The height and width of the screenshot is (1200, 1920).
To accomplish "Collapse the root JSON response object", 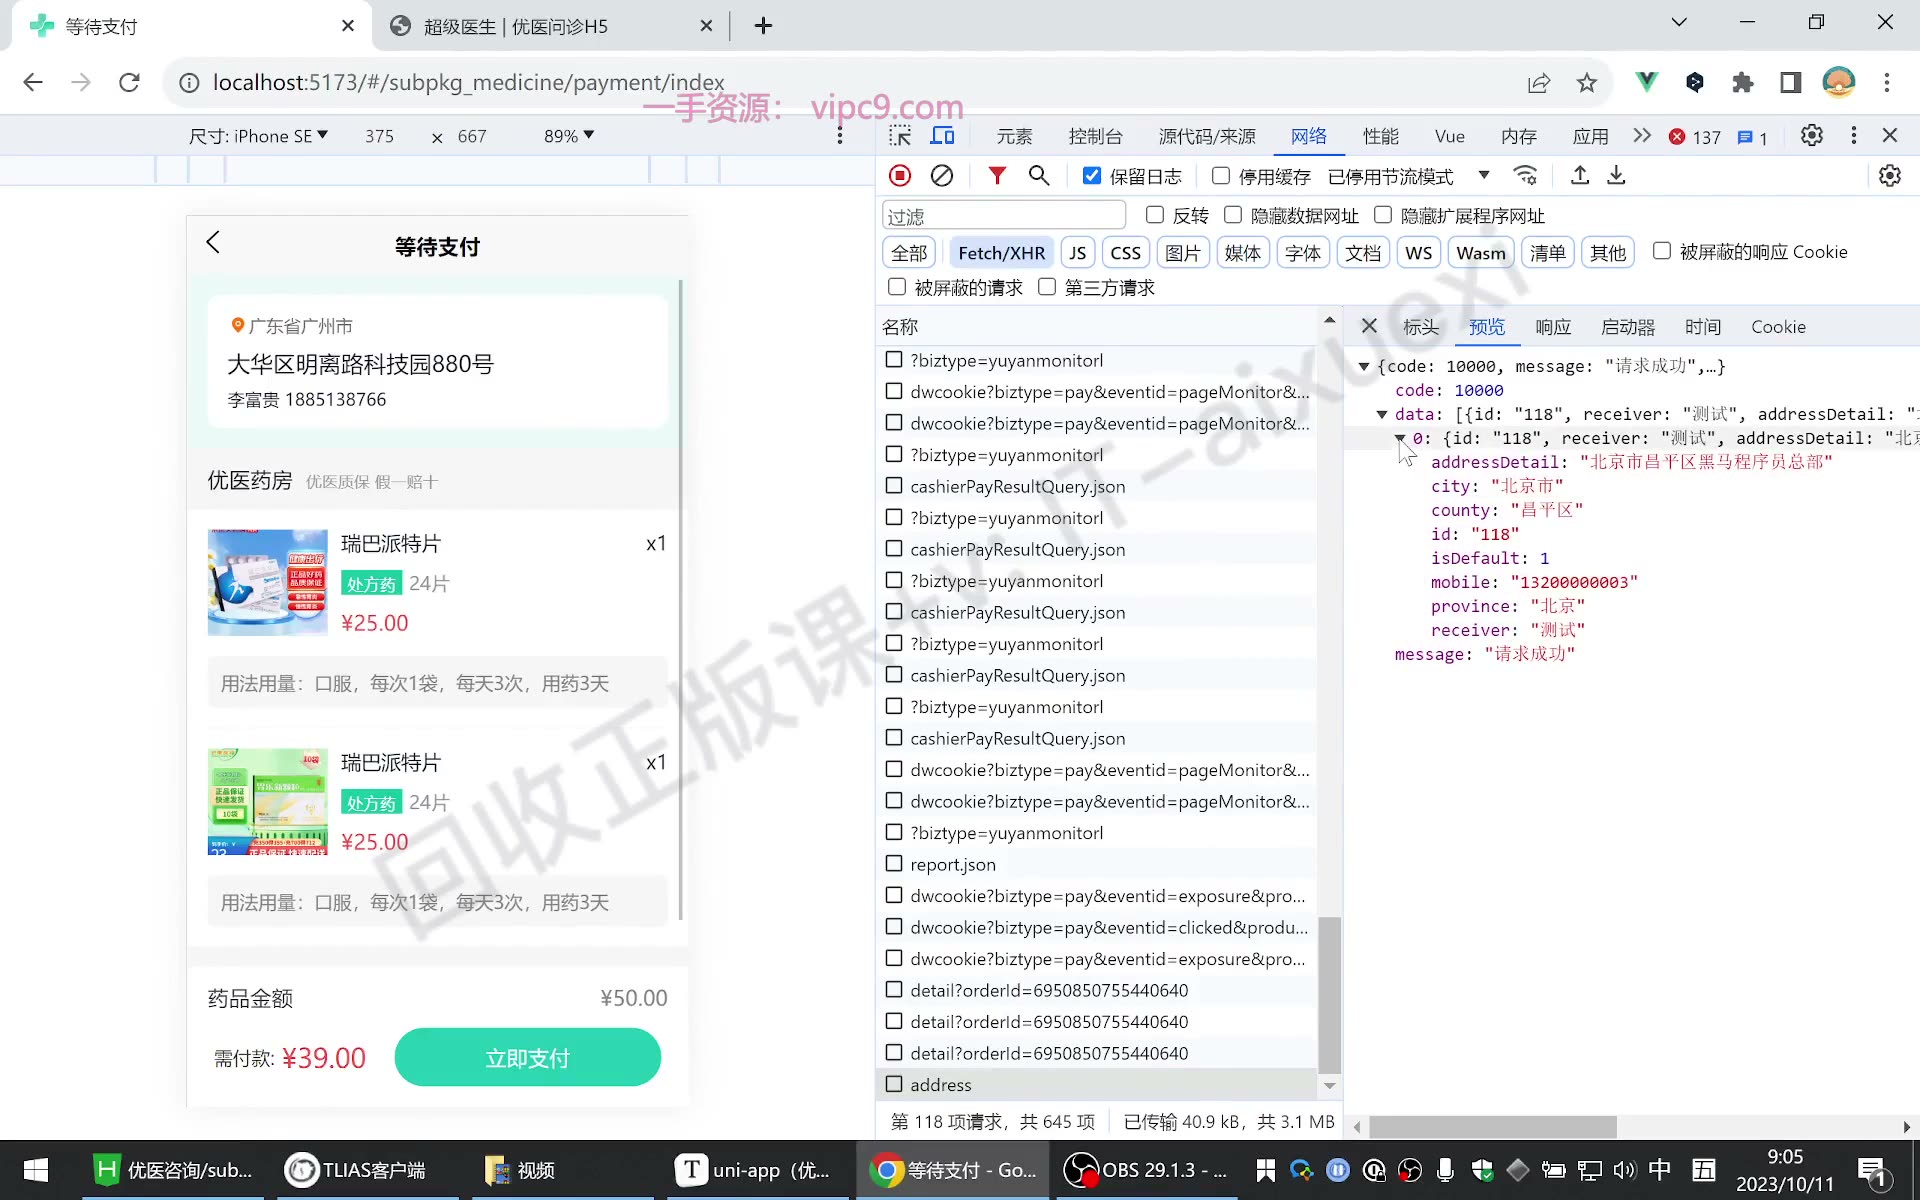I will [1363, 367].
